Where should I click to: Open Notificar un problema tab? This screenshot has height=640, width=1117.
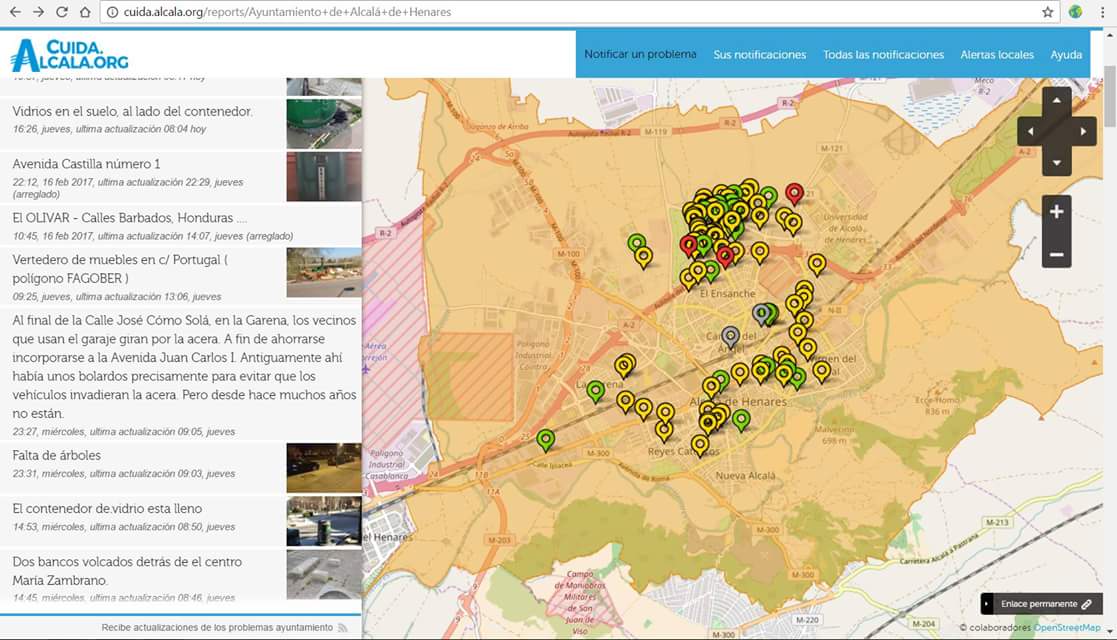pyautogui.click(x=640, y=54)
